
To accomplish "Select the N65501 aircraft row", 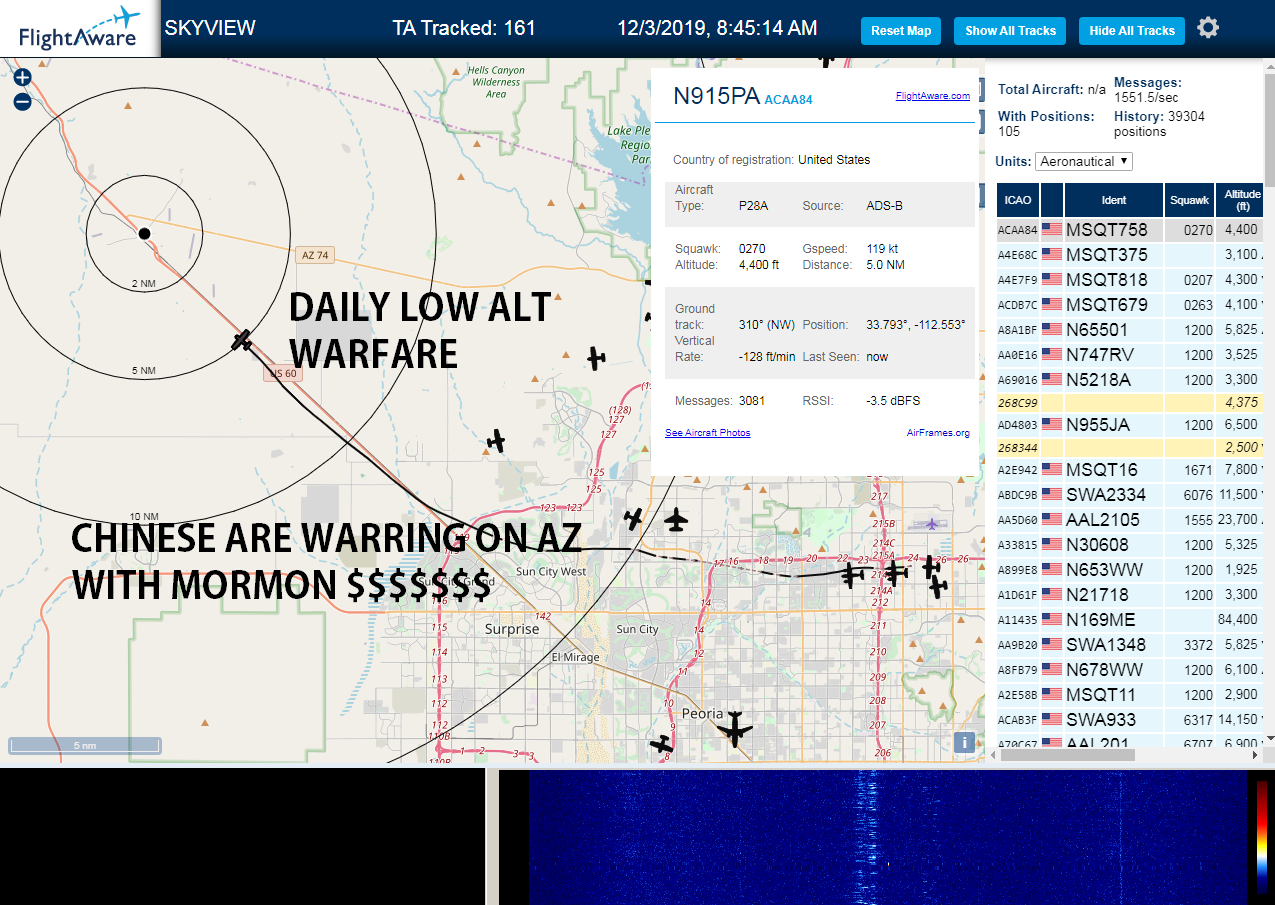I will (x=1131, y=330).
